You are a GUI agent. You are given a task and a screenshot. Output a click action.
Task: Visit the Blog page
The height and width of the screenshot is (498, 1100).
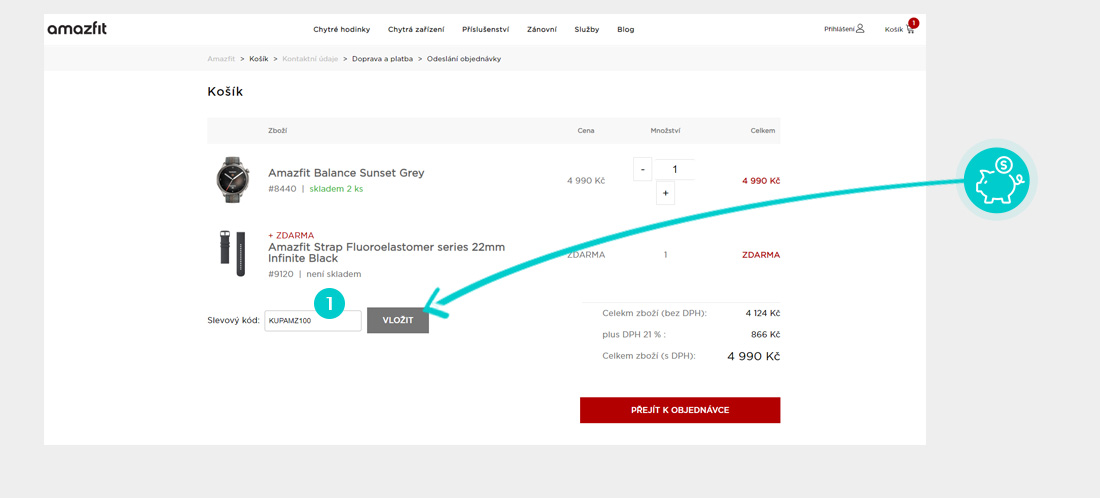point(626,30)
